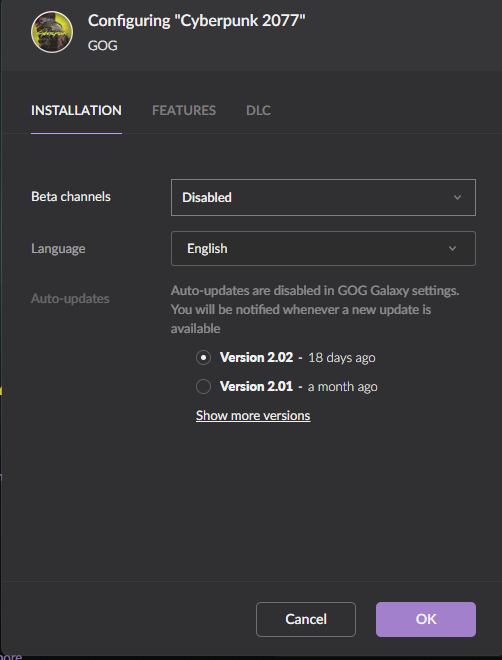Switch to the FEATURES tab
502x660 pixels.
(184, 110)
